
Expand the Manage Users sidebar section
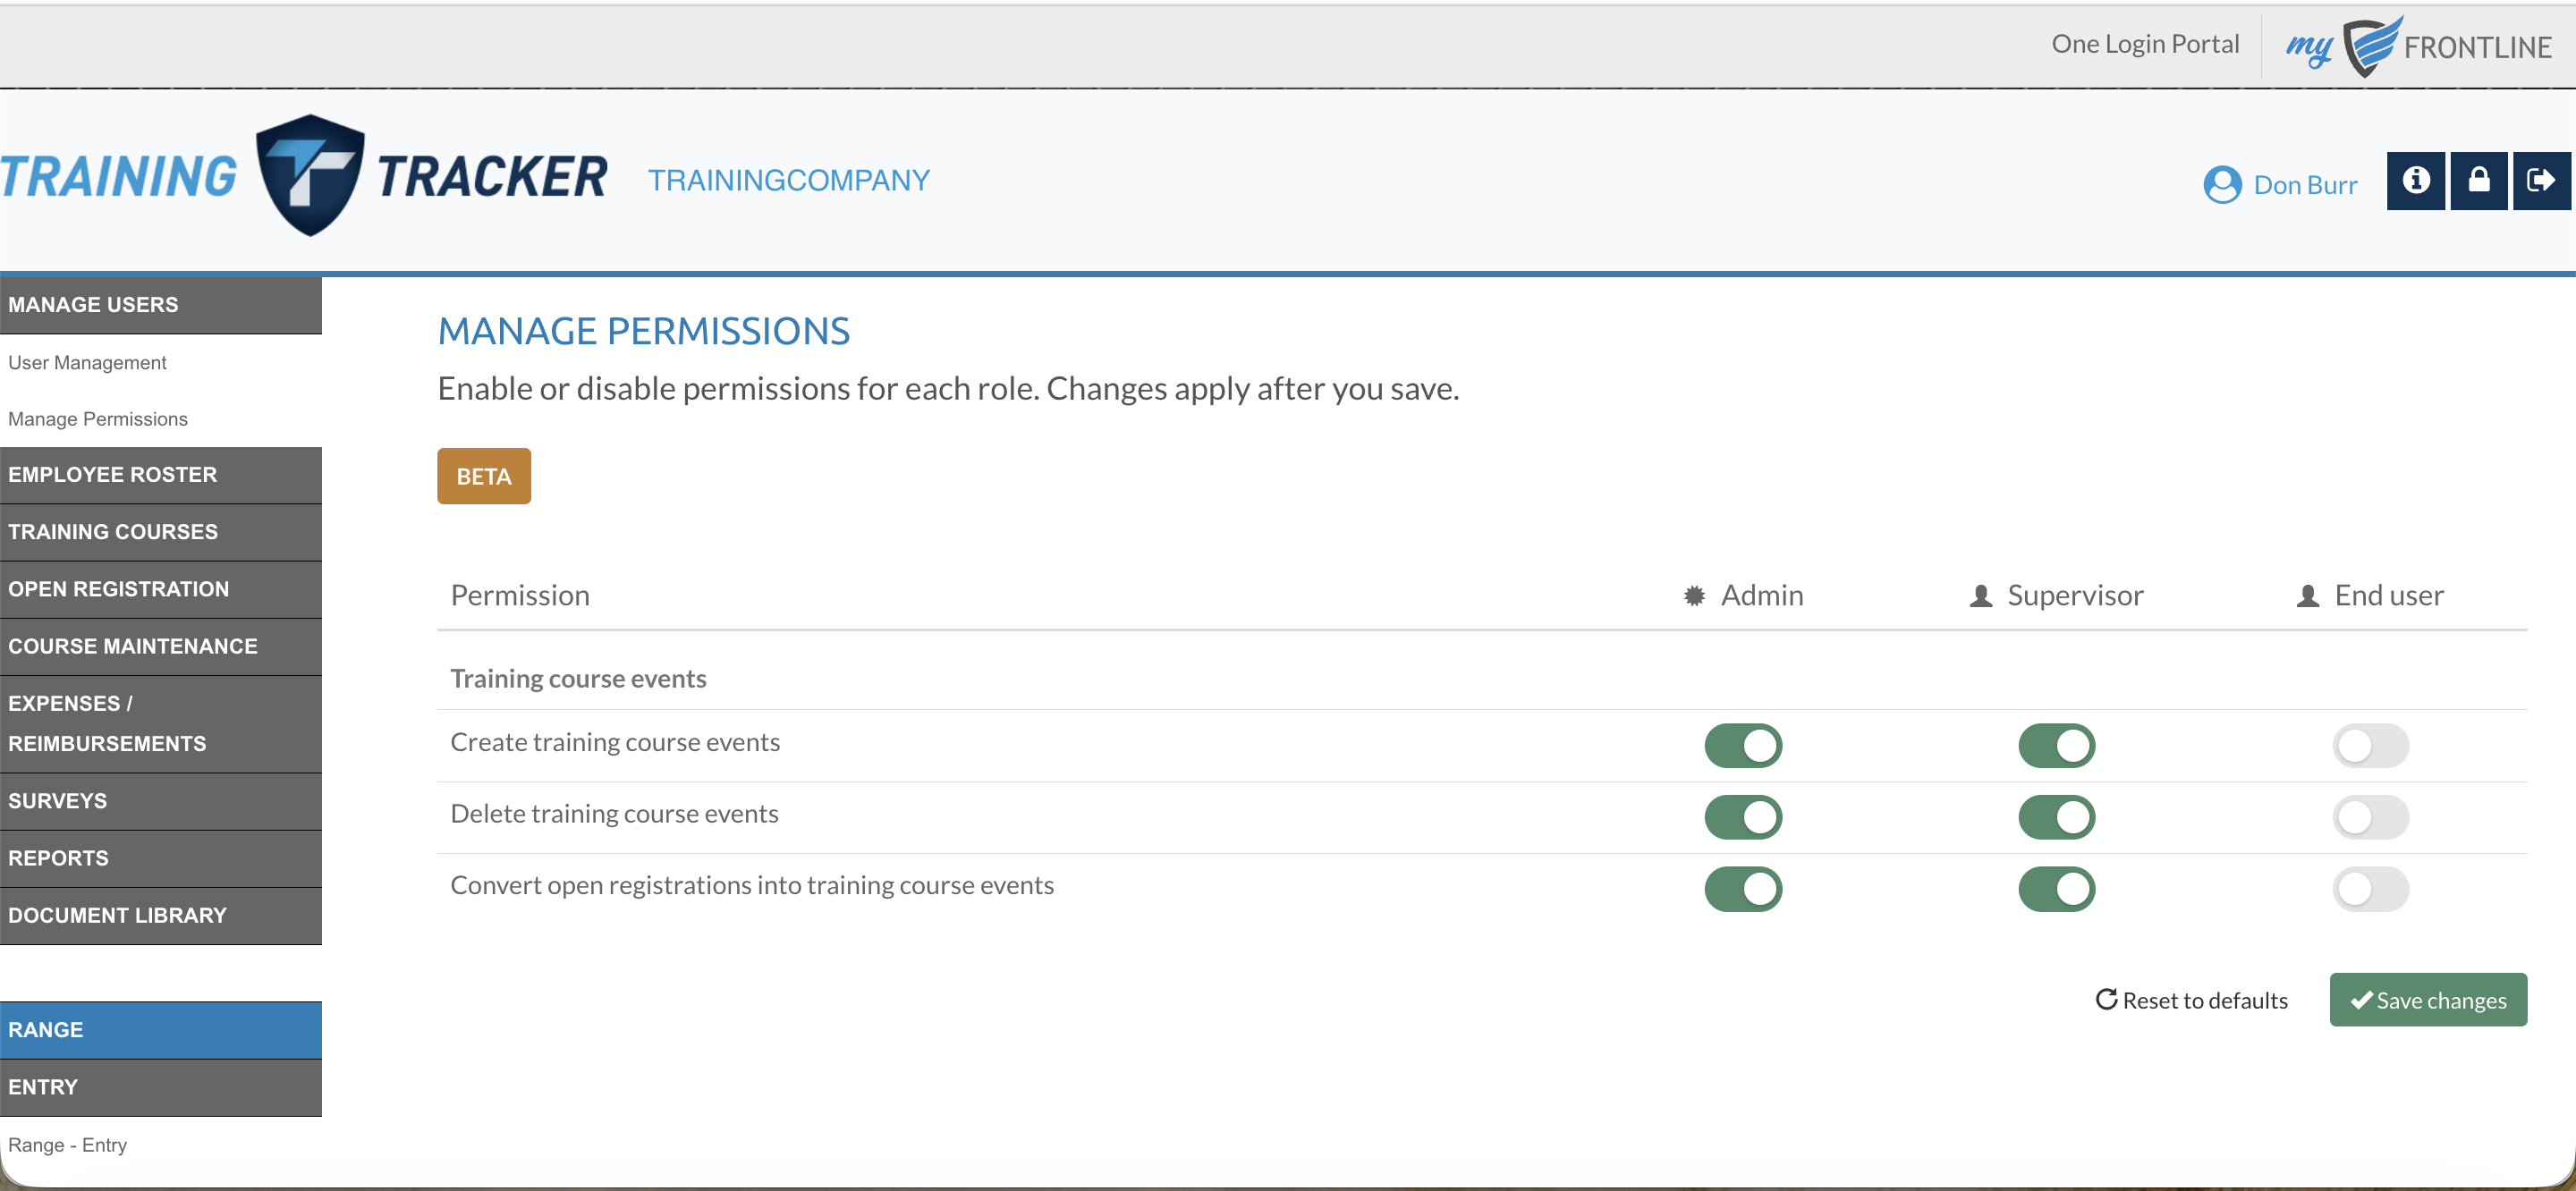point(161,305)
